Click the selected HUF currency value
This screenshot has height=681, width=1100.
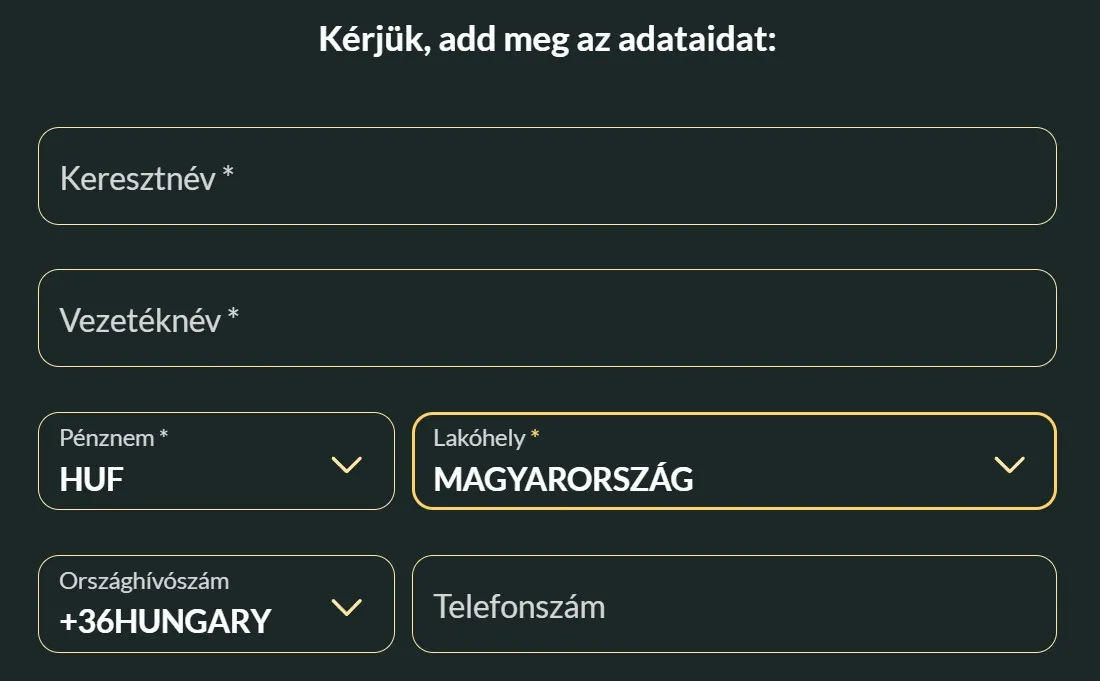point(92,480)
